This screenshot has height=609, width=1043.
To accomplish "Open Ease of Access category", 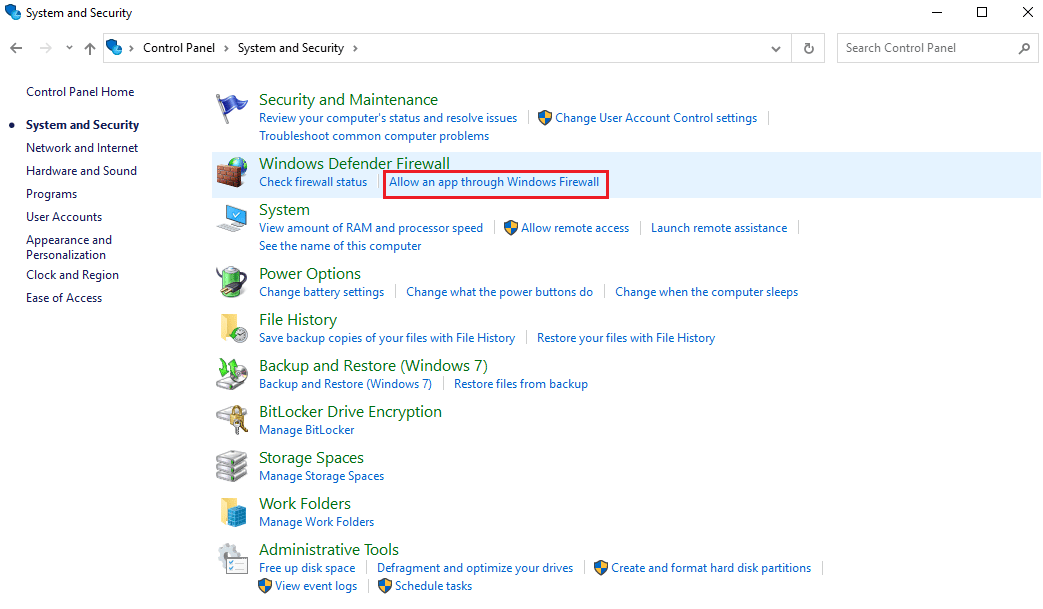I will [x=64, y=298].
